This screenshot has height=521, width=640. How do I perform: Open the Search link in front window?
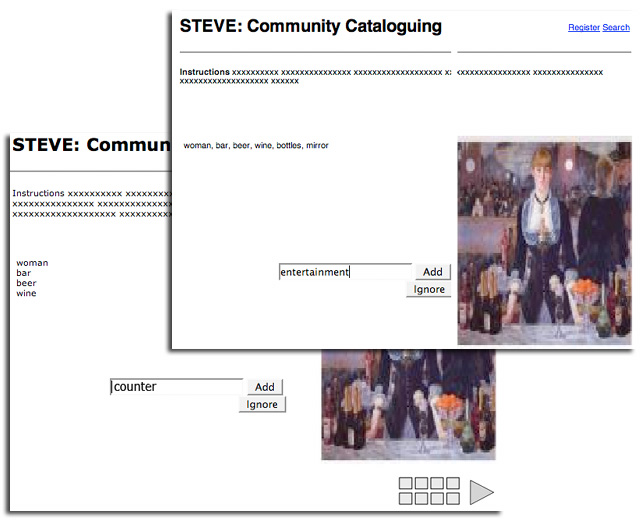(616, 27)
